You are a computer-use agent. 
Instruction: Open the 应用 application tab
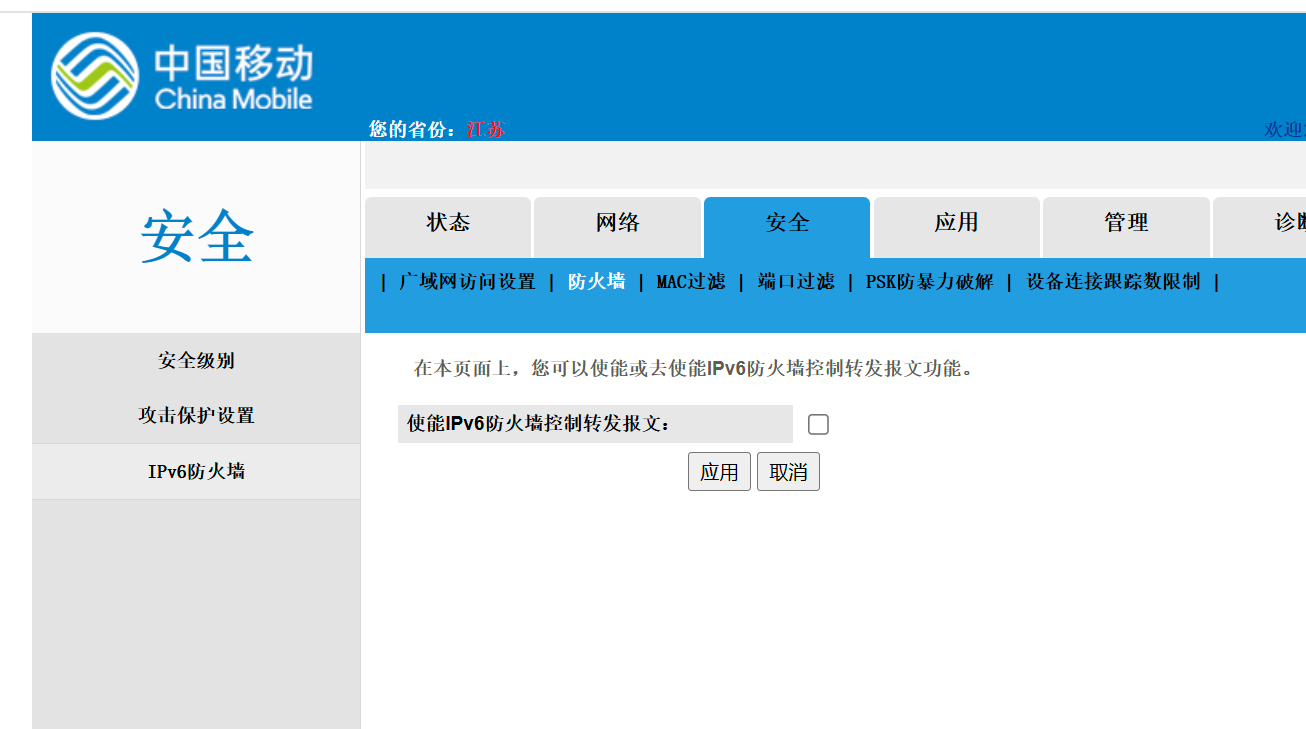[956, 223]
